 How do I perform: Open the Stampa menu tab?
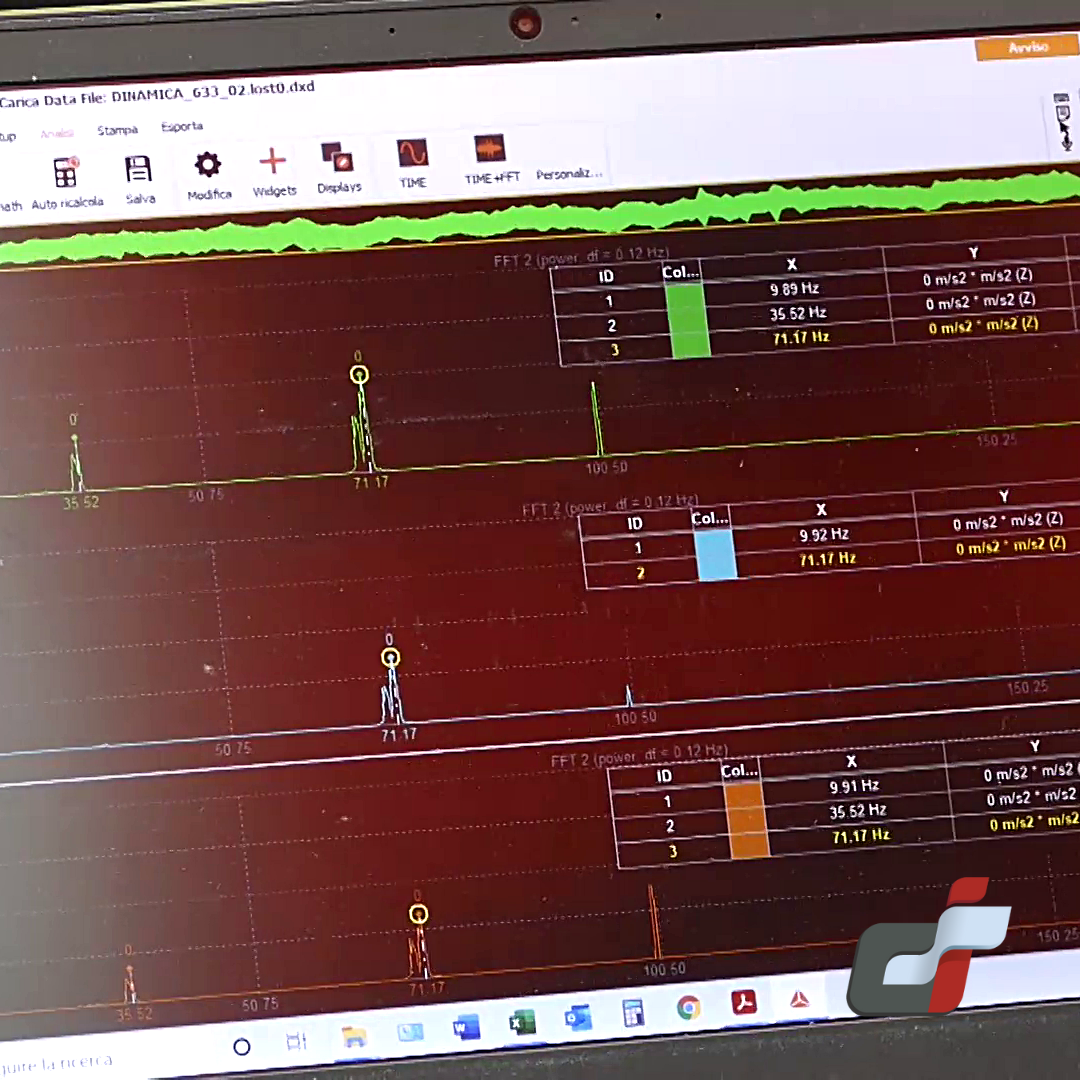pyautogui.click(x=118, y=130)
